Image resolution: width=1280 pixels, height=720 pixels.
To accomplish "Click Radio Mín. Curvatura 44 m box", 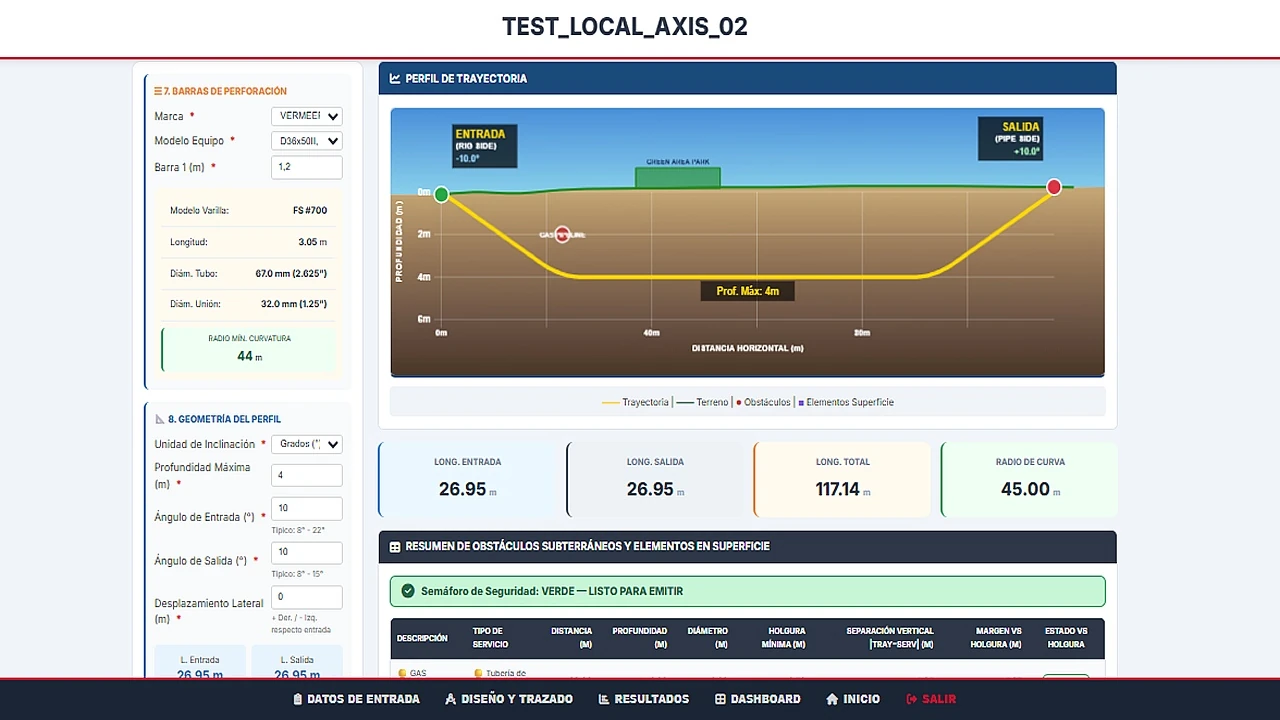I will pos(250,349).
